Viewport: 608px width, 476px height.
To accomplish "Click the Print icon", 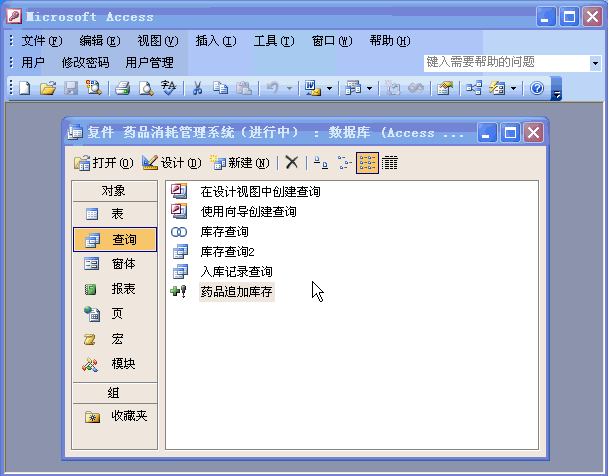I will 123,88.
